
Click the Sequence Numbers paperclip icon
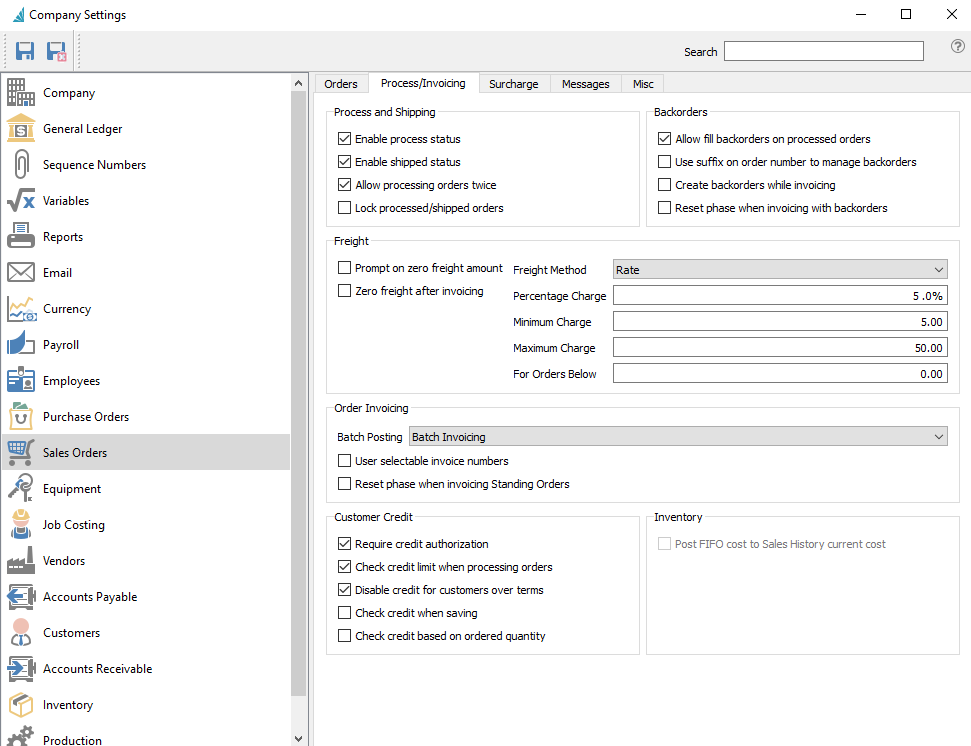[20, 164]
